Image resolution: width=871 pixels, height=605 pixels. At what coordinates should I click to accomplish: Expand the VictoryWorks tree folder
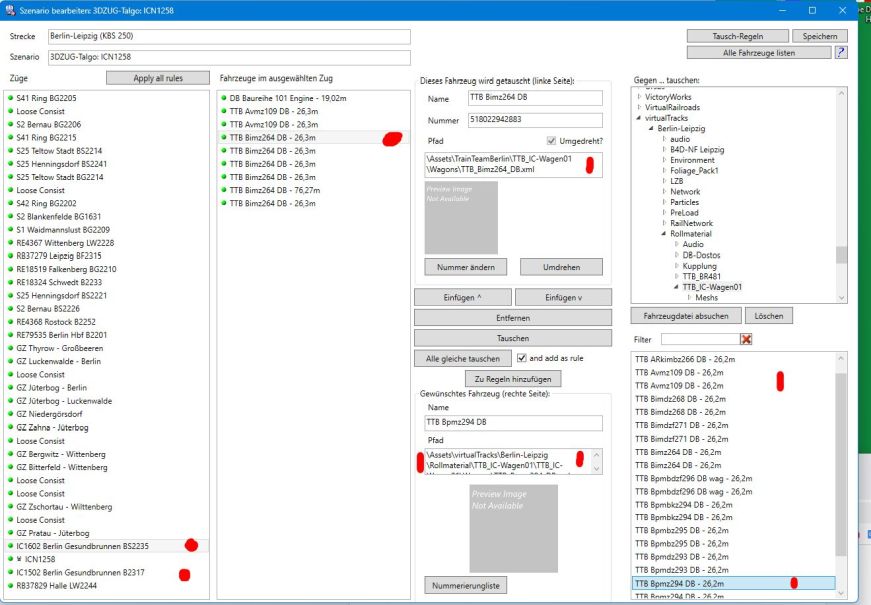click(640, 97)
